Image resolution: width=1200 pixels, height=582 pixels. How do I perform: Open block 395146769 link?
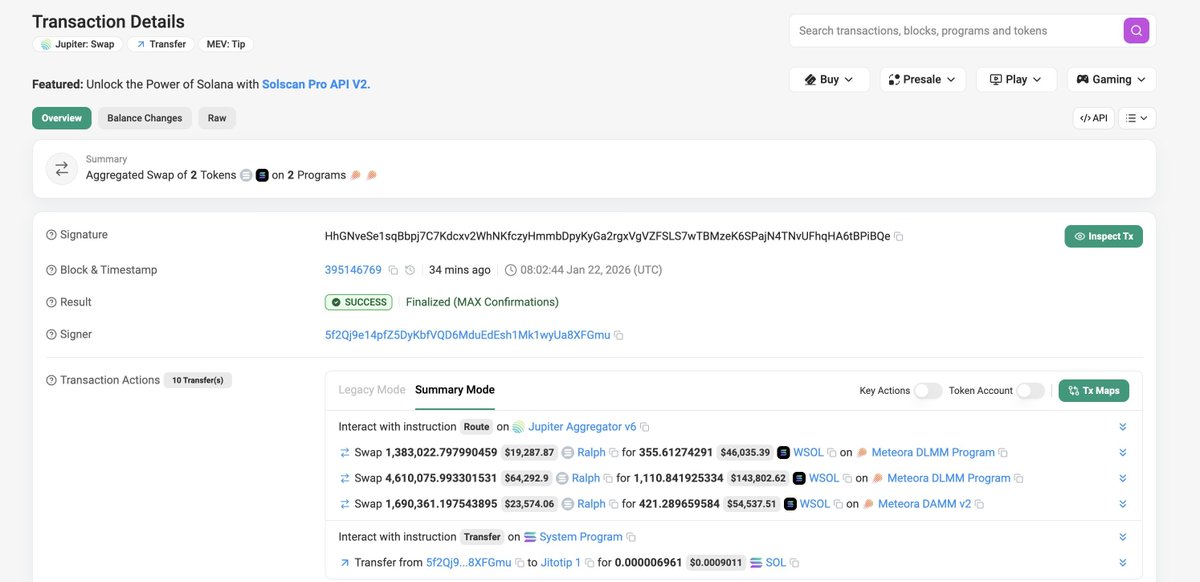point(353,270)
